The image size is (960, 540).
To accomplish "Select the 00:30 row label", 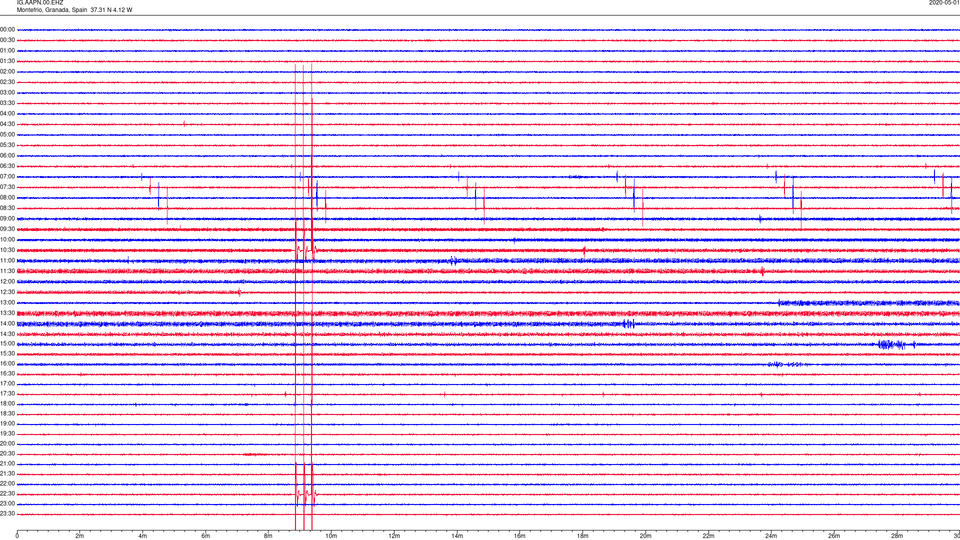I will coord(7,40).
